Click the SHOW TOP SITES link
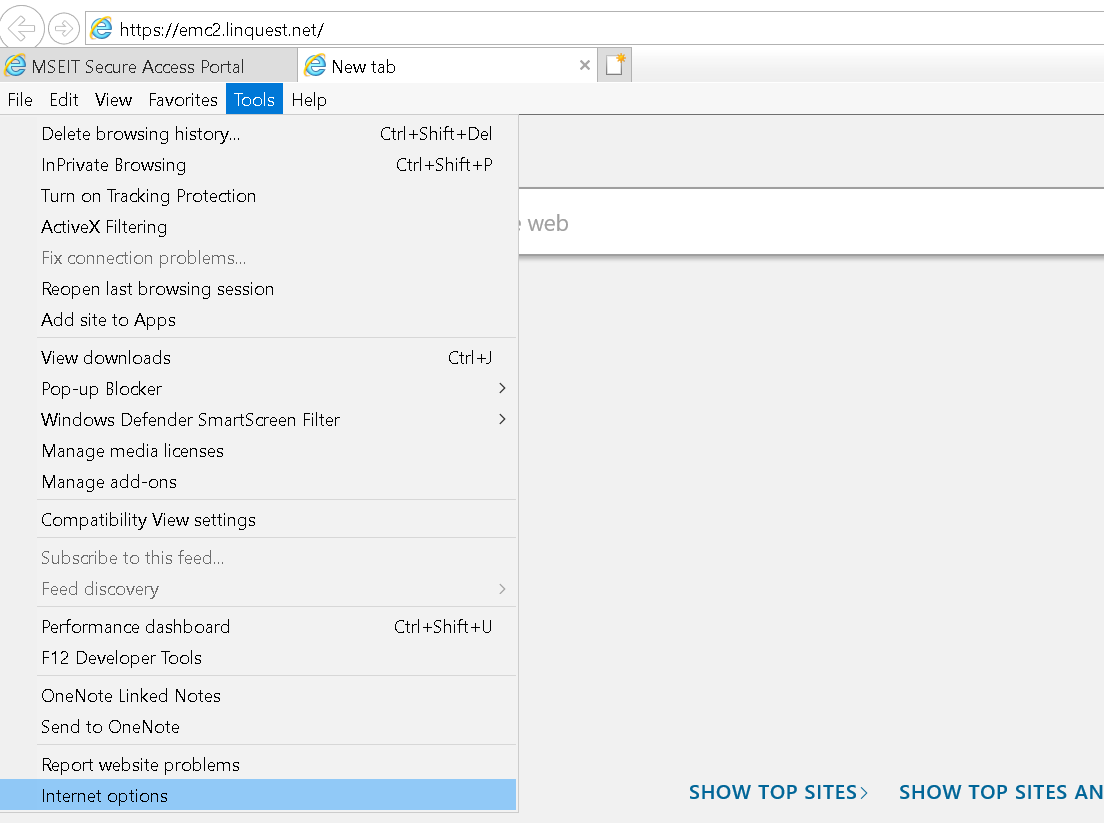1104x823 pixels. pos(778,792)
